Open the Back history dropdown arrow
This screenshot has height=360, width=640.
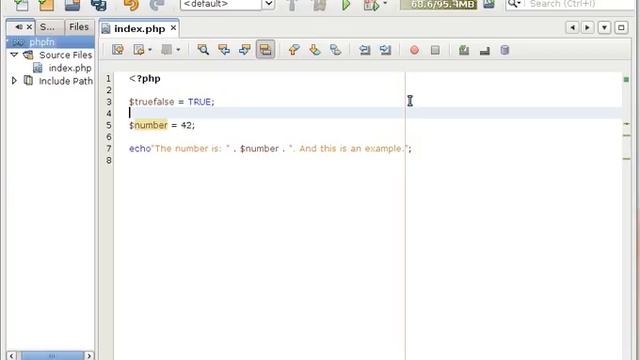click(150, 50)
